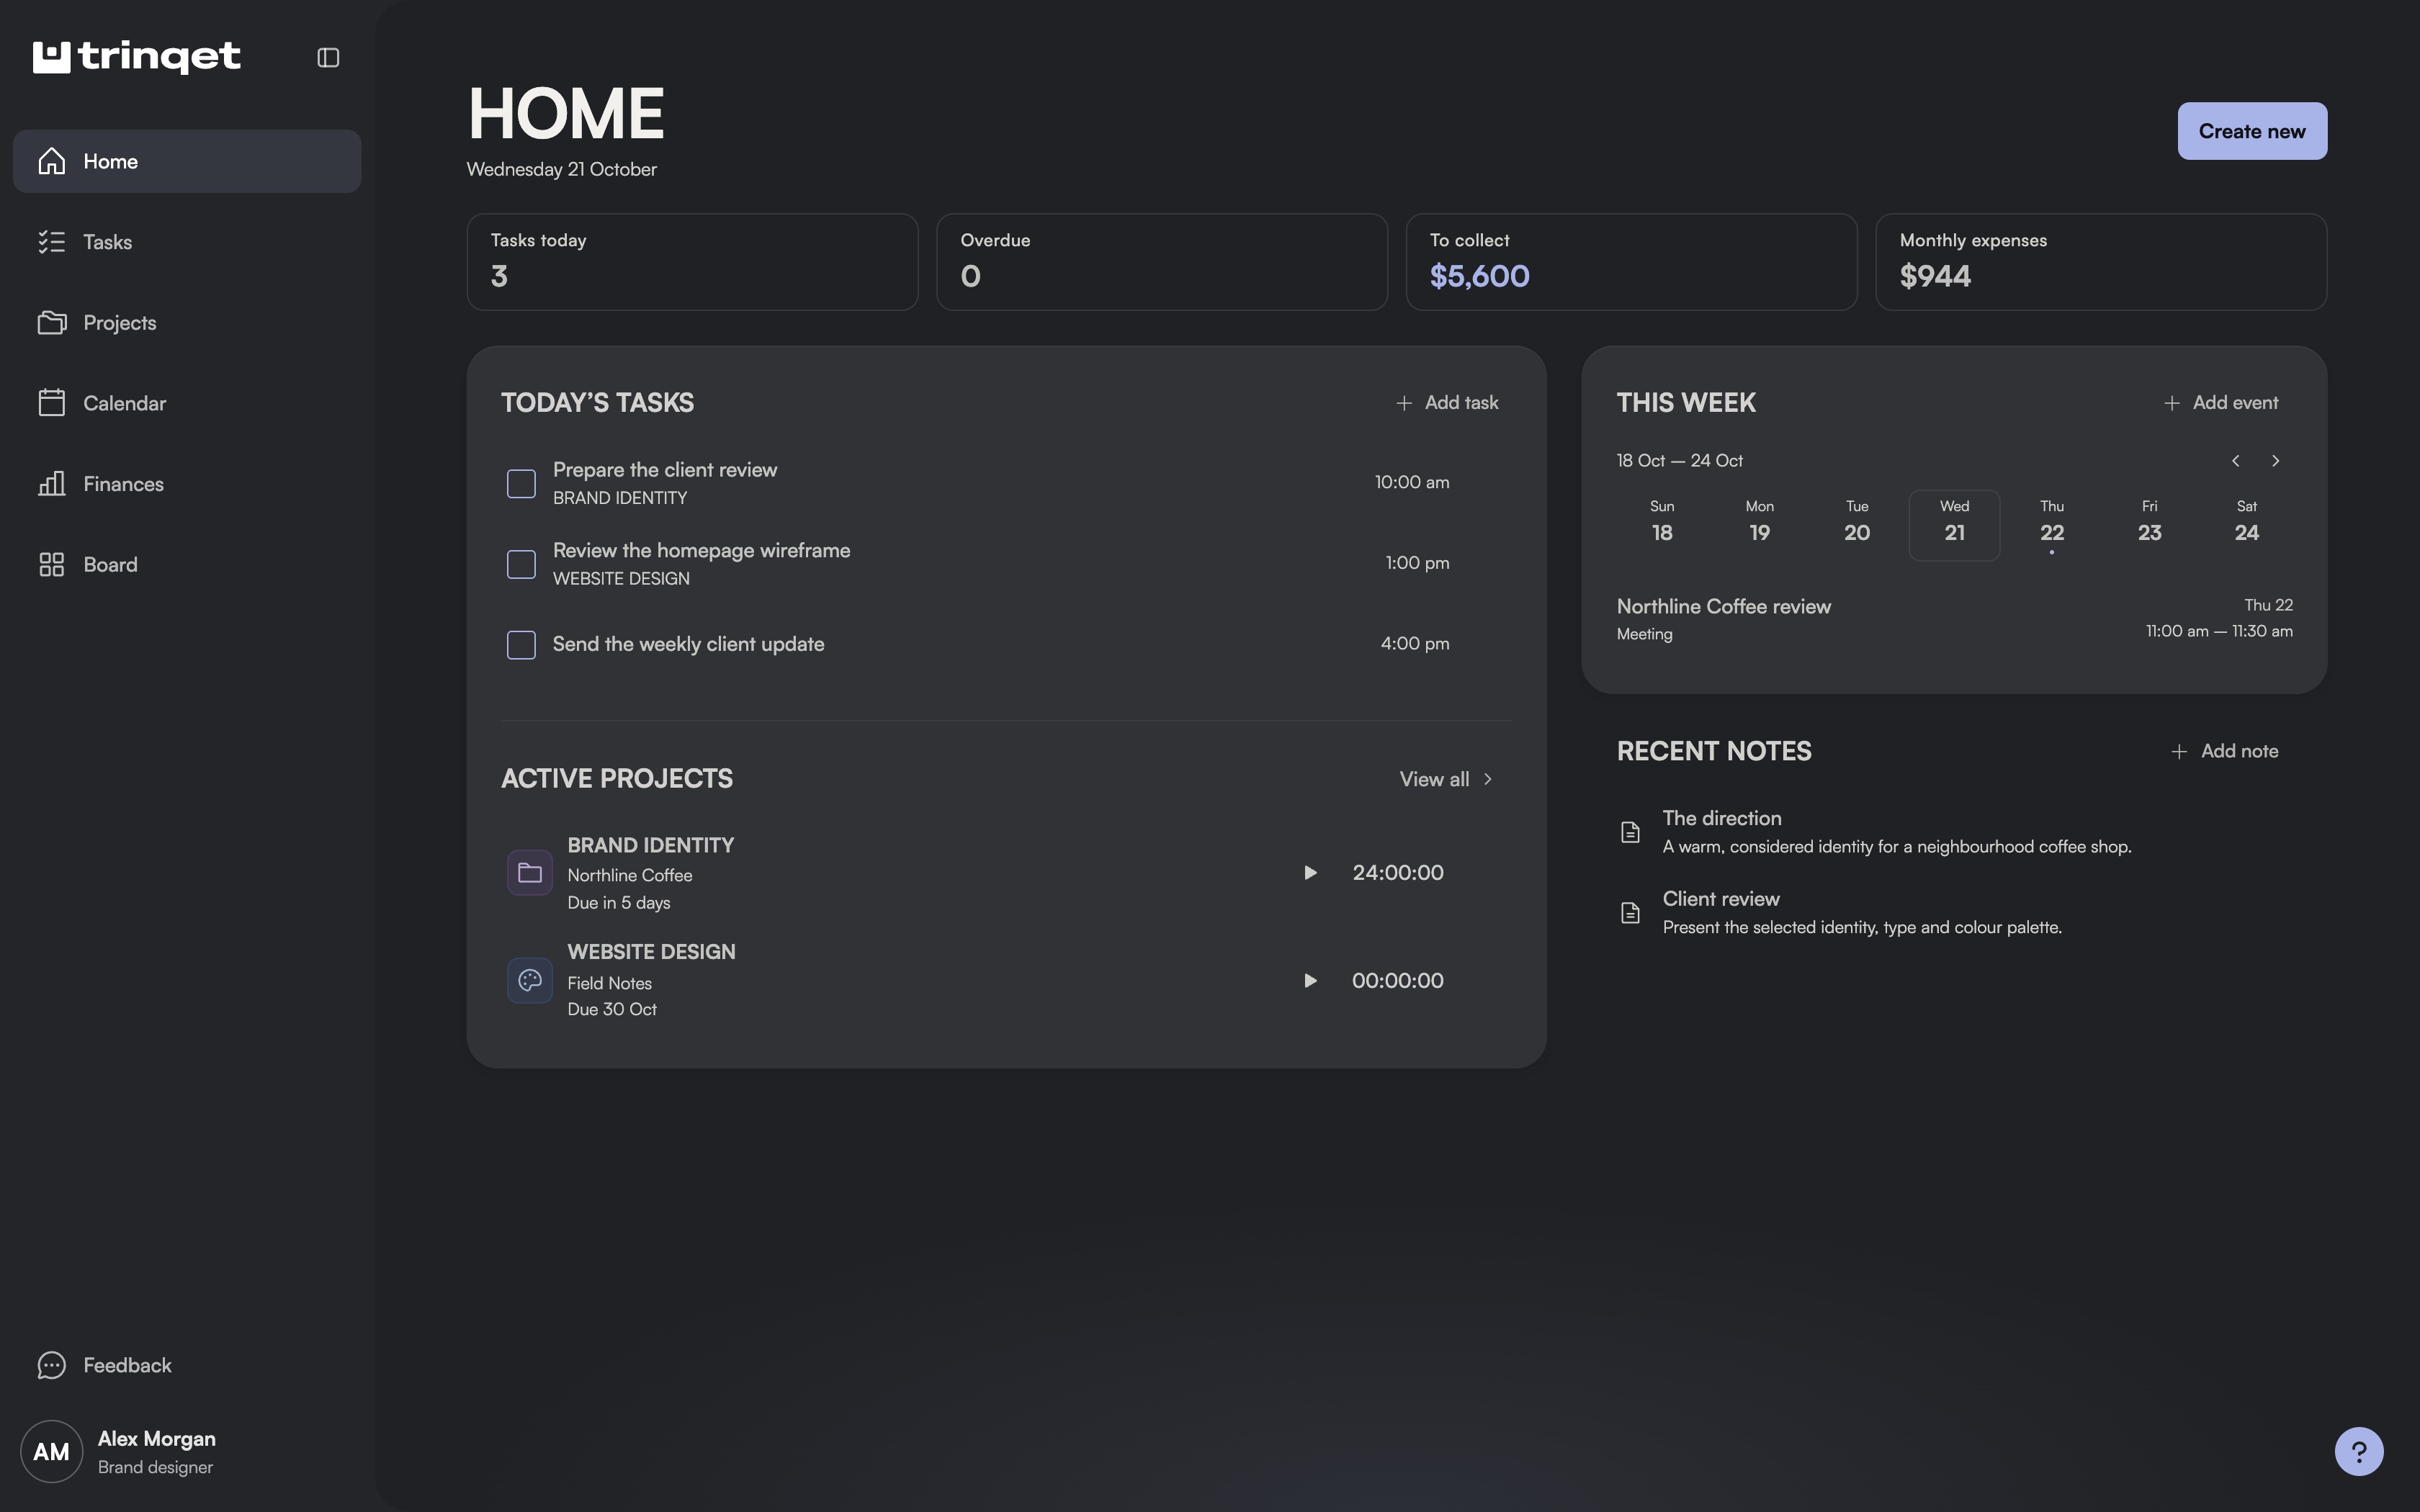
Task: Open the Calendar page
Action: 187,403
